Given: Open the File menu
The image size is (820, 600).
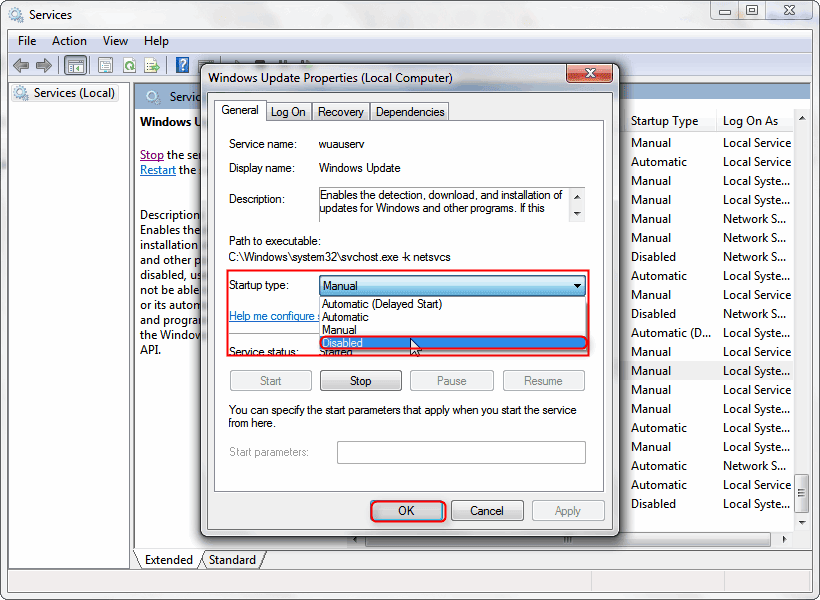Looking at the screenshot, I should click(27, 41).
